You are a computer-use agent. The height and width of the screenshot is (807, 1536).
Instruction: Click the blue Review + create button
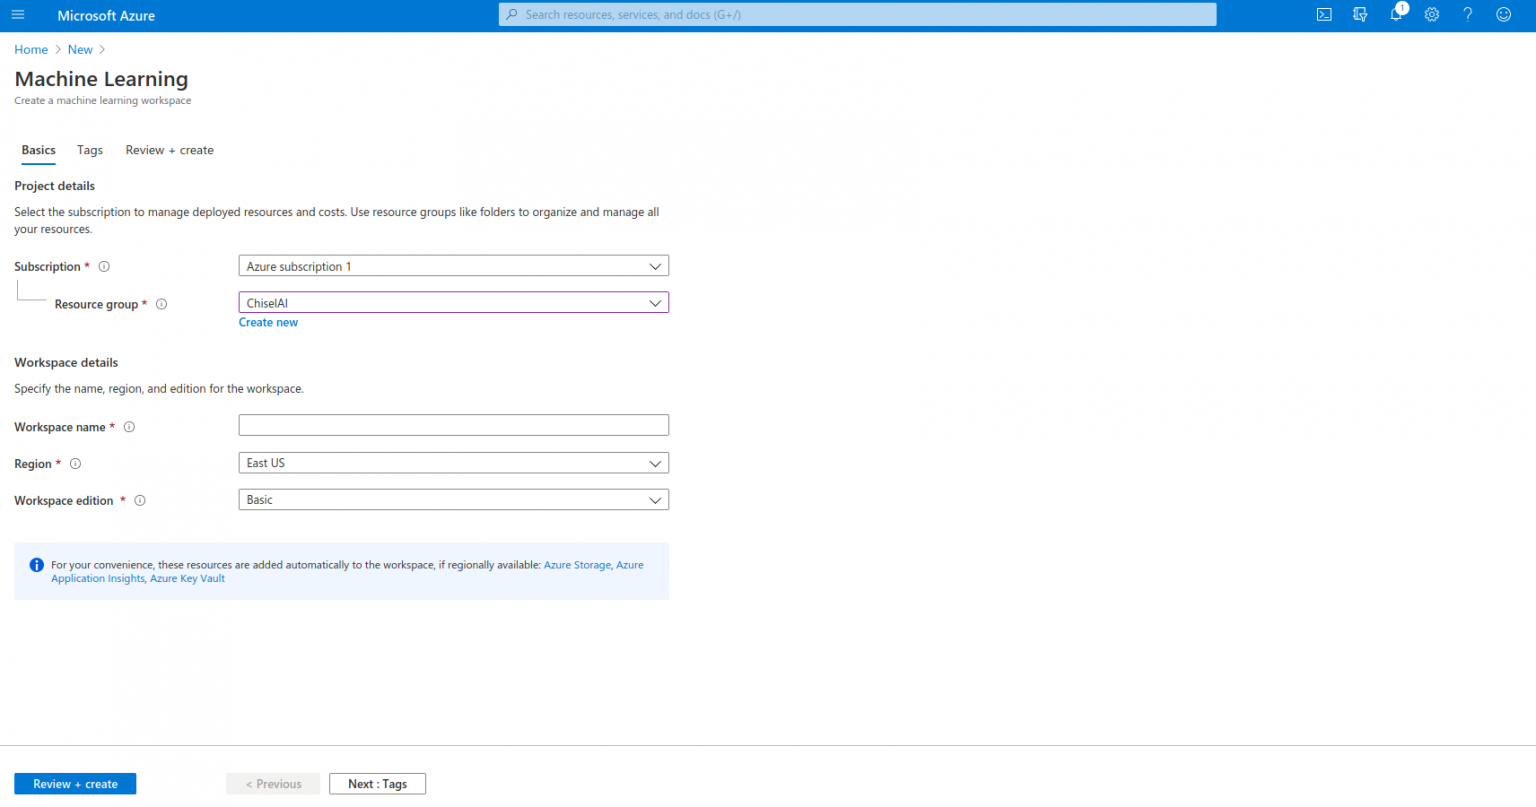75,784
